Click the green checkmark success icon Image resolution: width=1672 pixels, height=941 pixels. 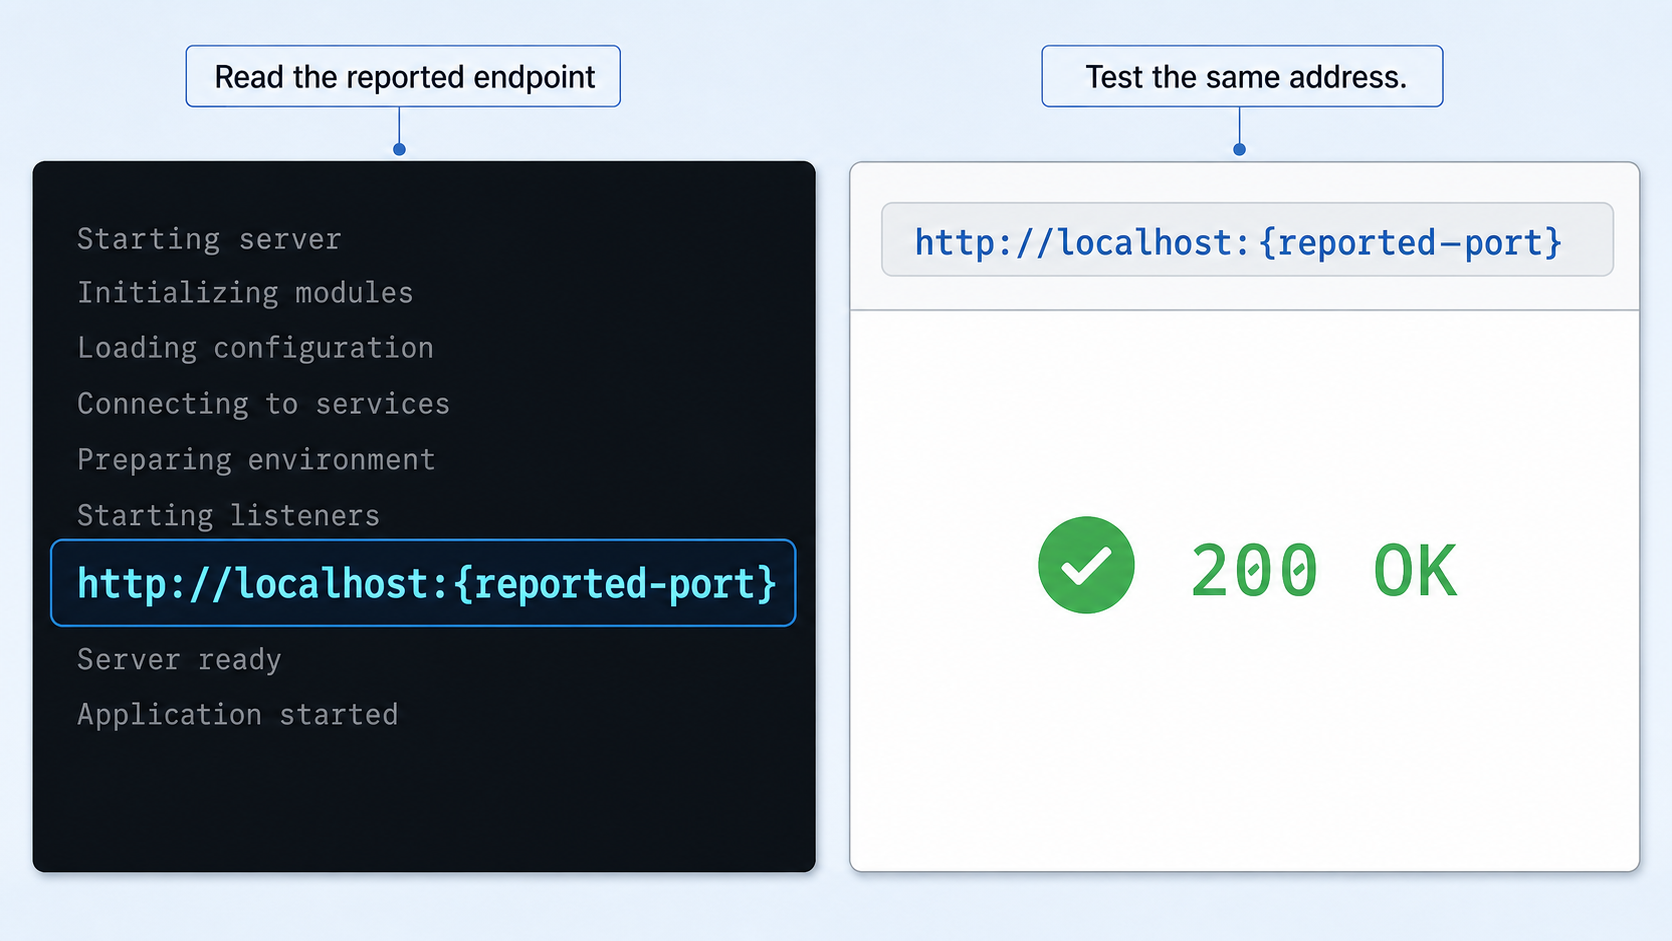[1086, 565]
